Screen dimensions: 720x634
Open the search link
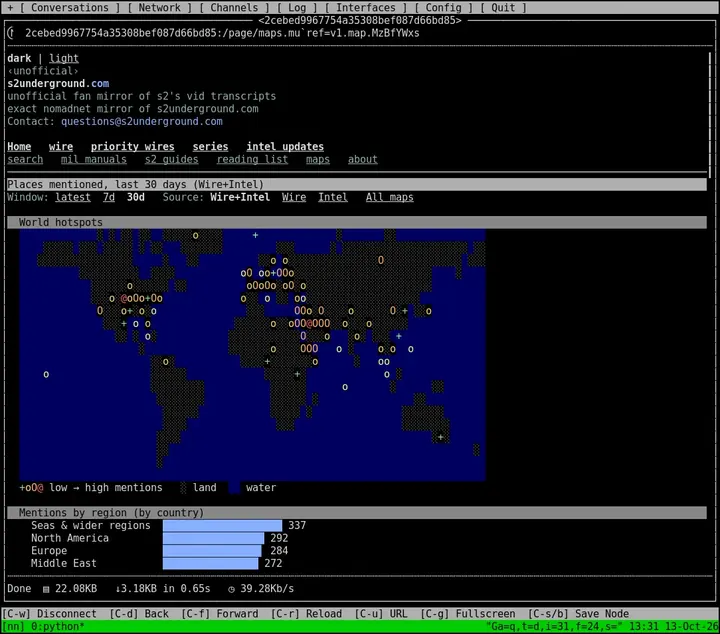click(25, 159)
